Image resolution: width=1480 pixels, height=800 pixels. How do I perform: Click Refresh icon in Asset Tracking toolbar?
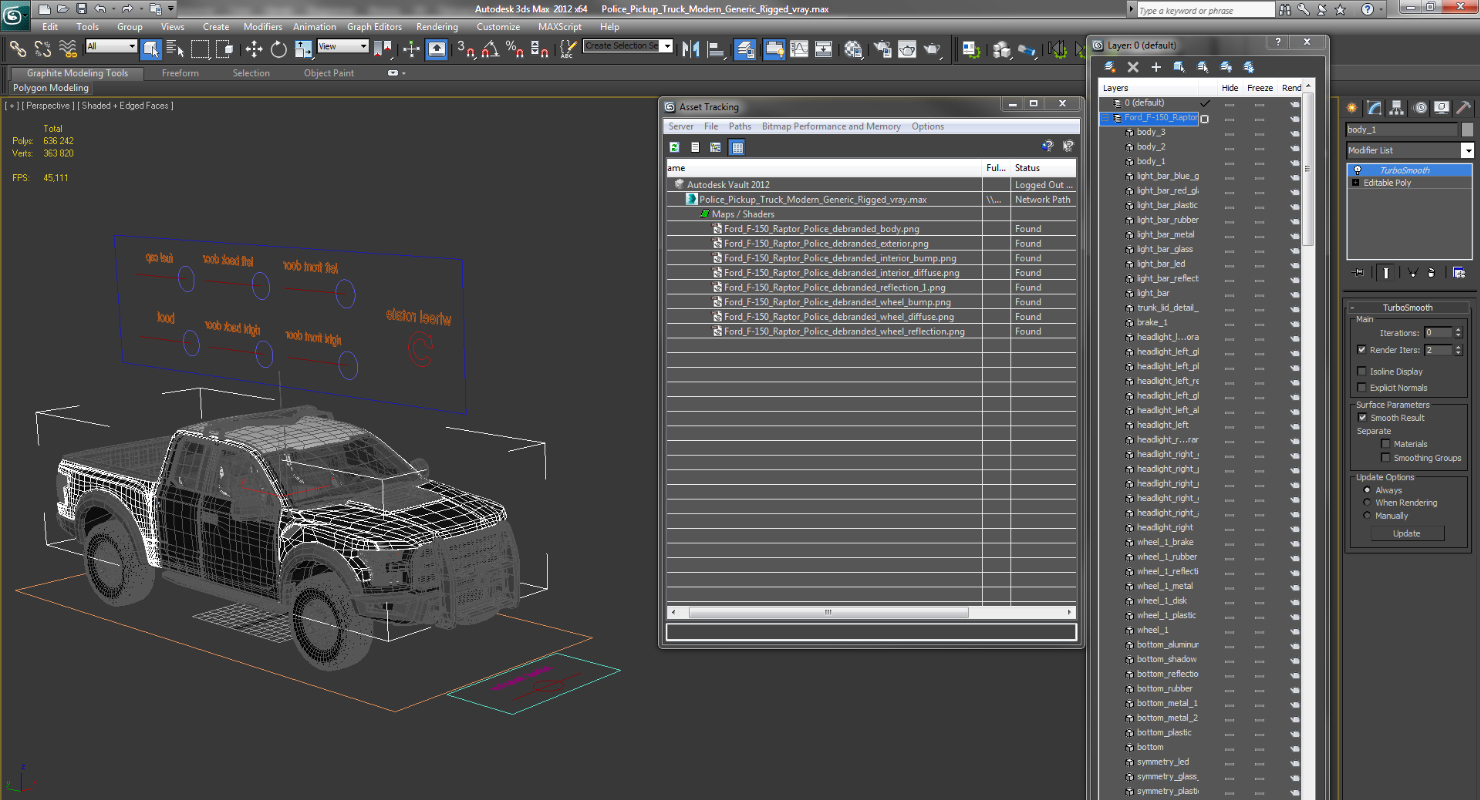coord(675,147)
